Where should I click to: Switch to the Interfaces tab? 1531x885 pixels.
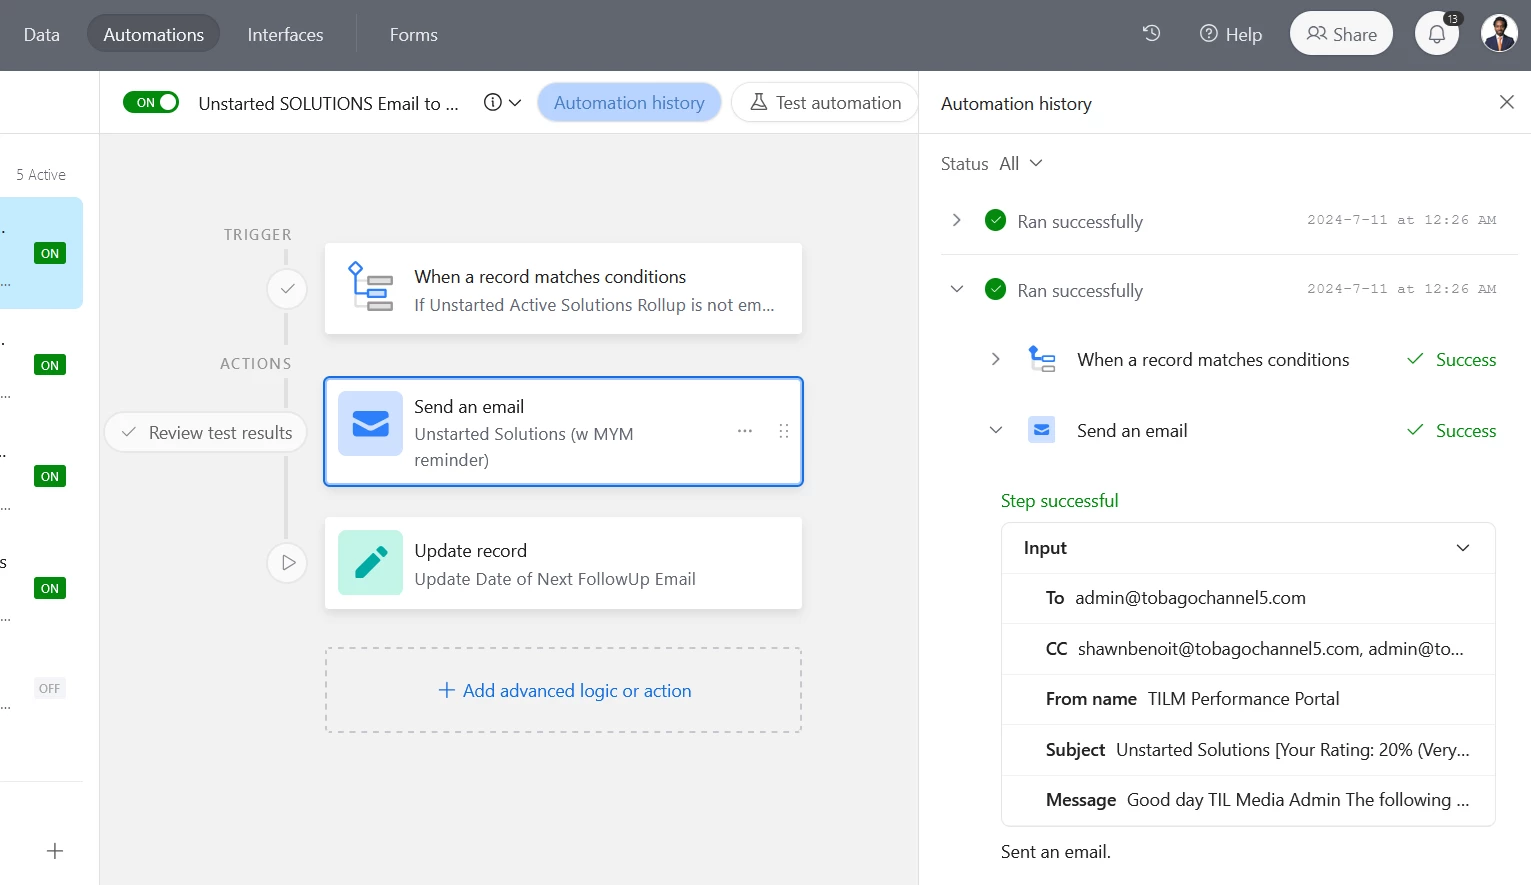click(286, 34)
